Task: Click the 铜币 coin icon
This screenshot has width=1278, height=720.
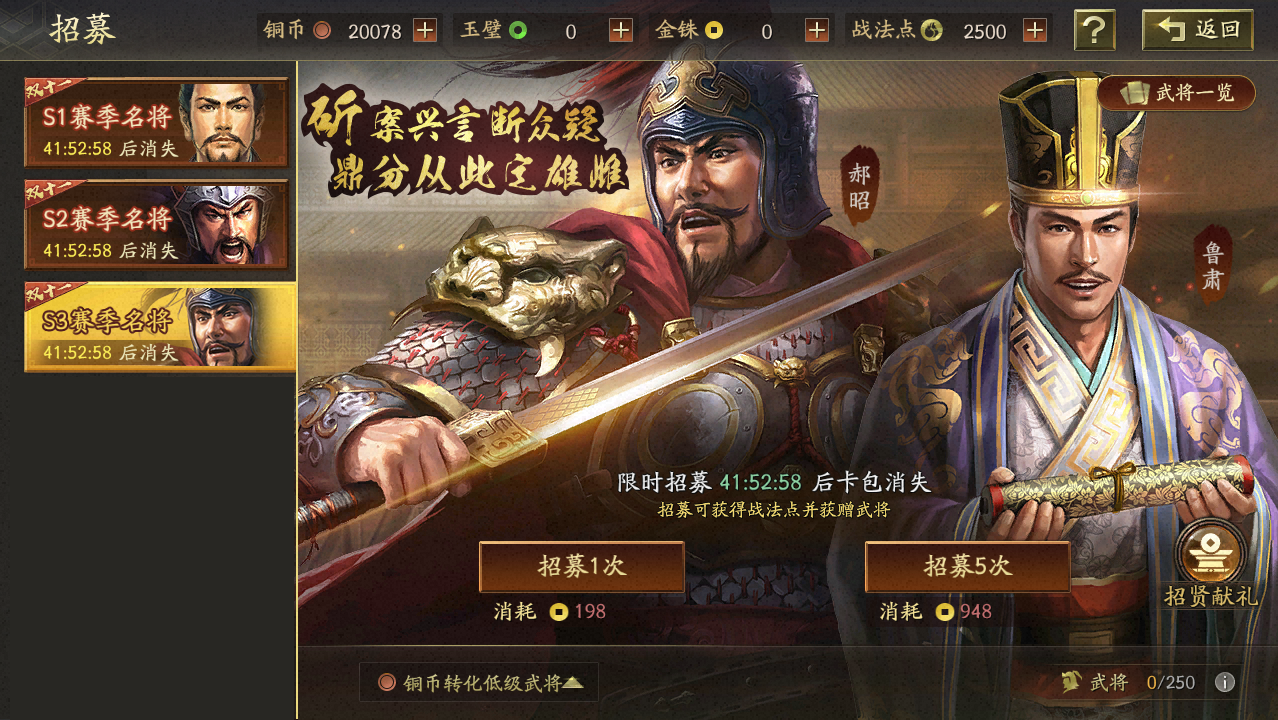Action: click(322, 31)
